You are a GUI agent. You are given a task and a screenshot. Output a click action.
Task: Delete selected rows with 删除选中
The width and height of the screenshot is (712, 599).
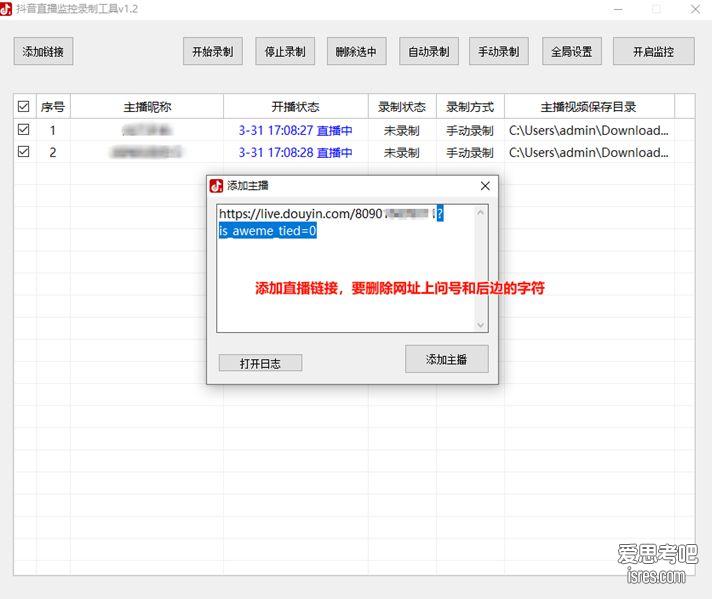(356, 51)
